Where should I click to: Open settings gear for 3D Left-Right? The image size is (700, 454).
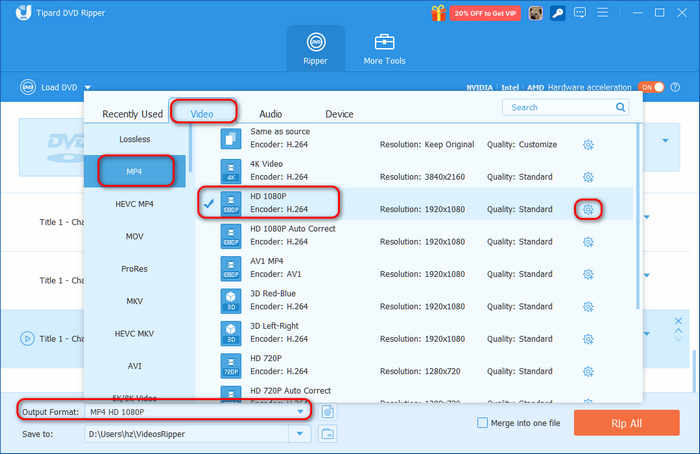tap(588, 339)
